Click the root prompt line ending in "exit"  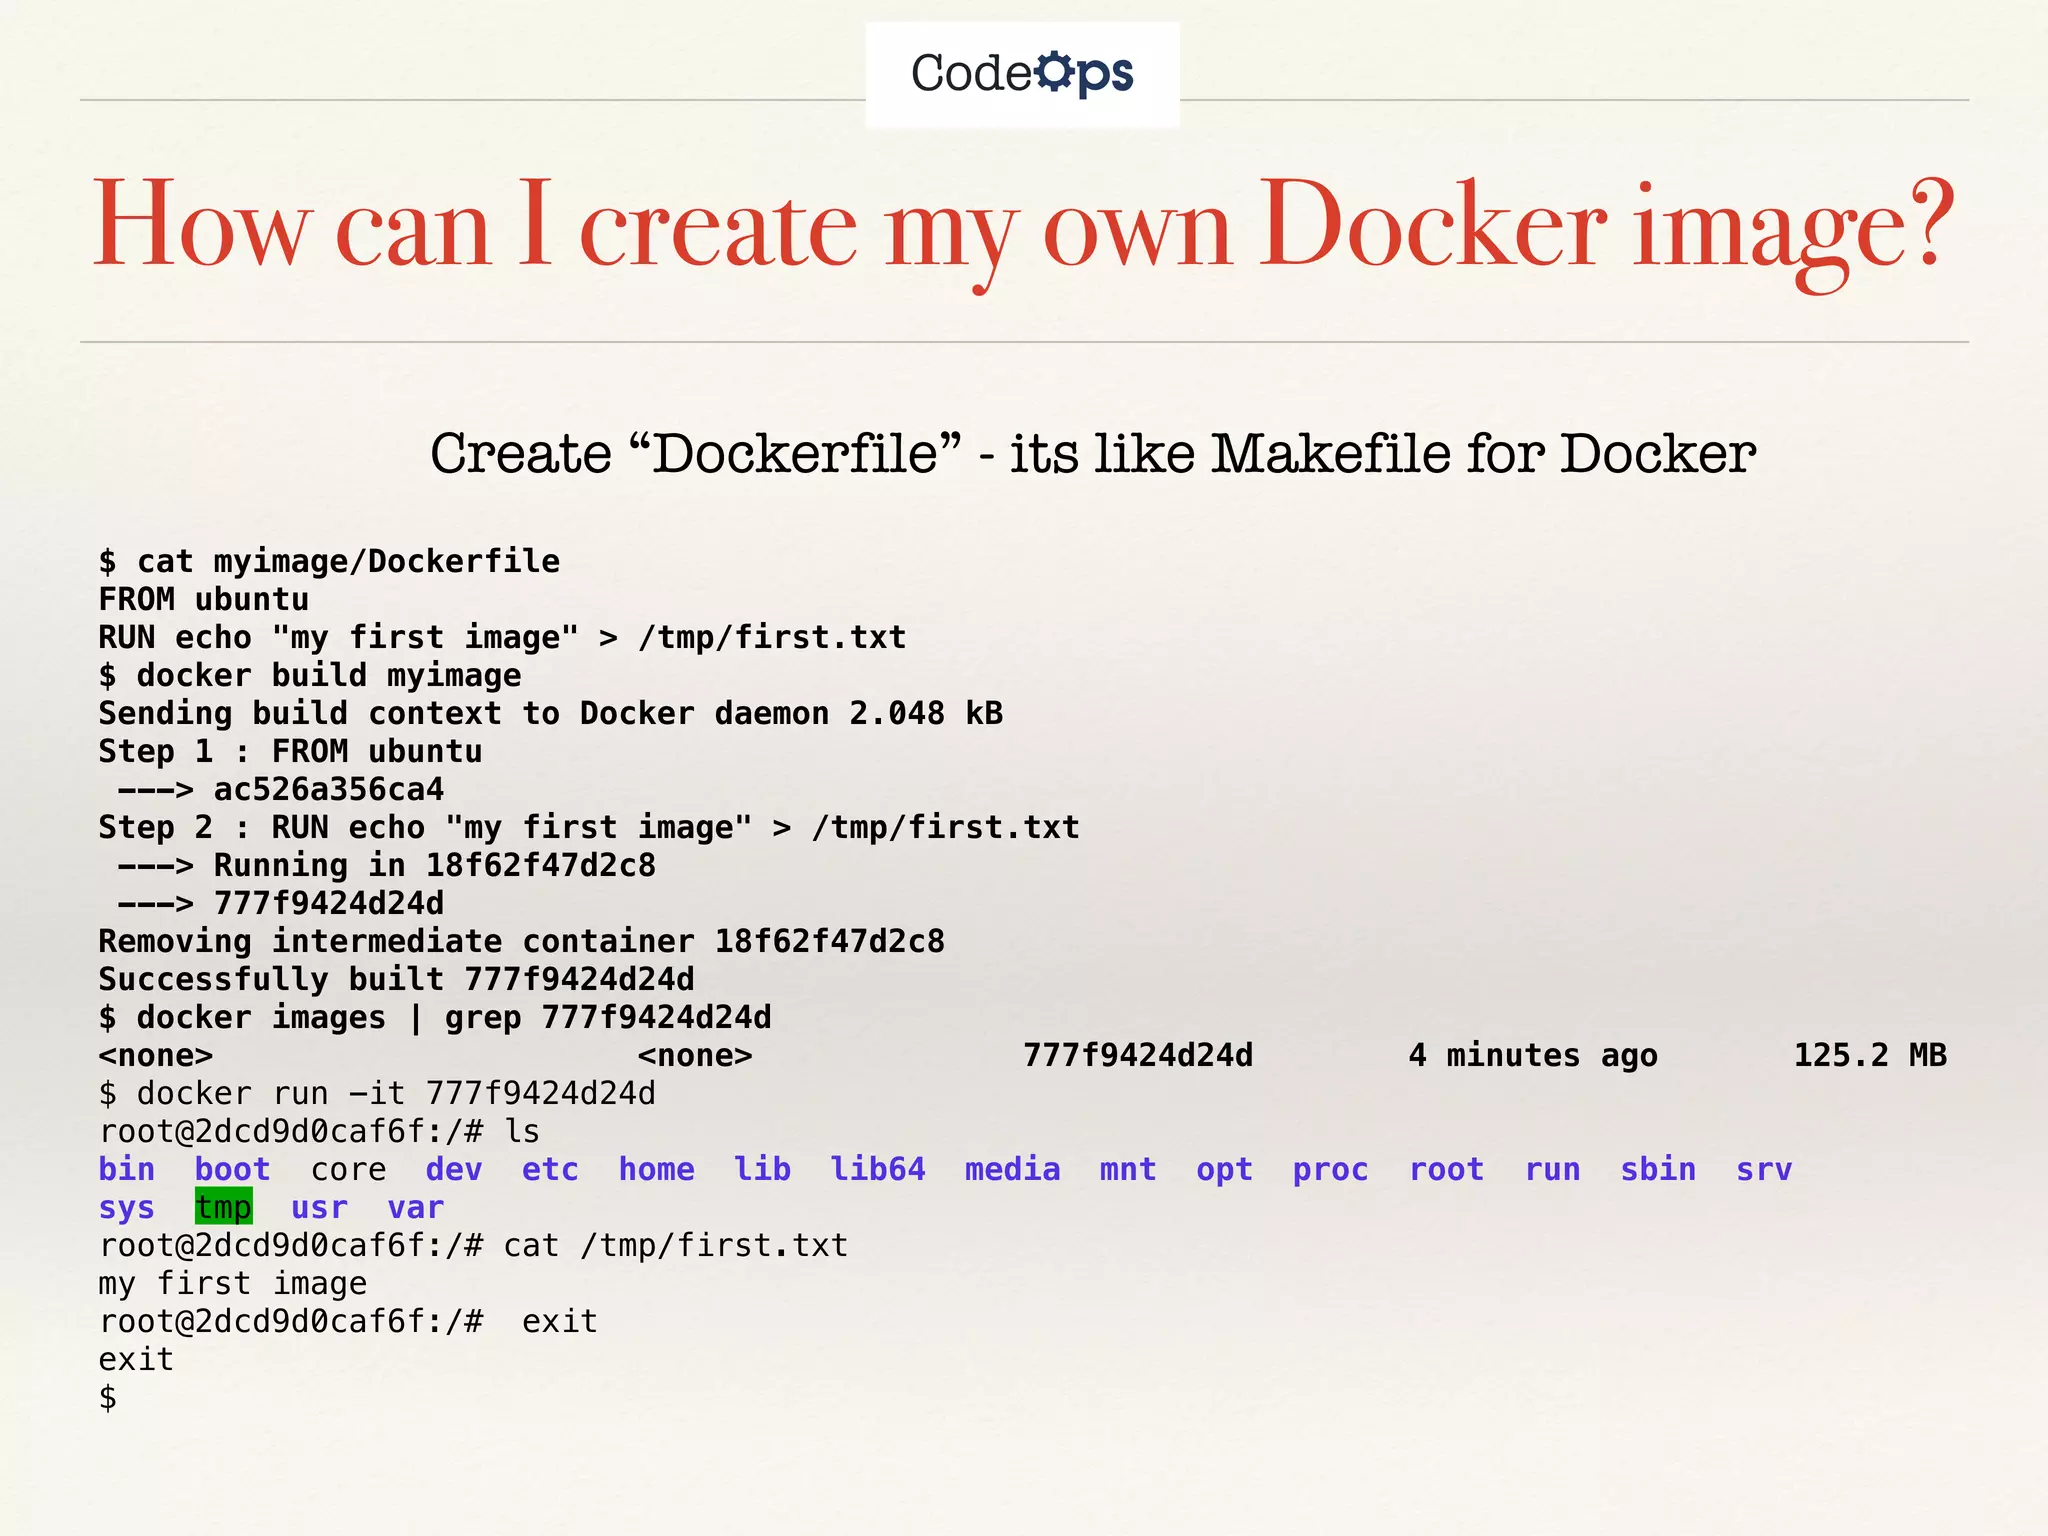point(348,1322)
